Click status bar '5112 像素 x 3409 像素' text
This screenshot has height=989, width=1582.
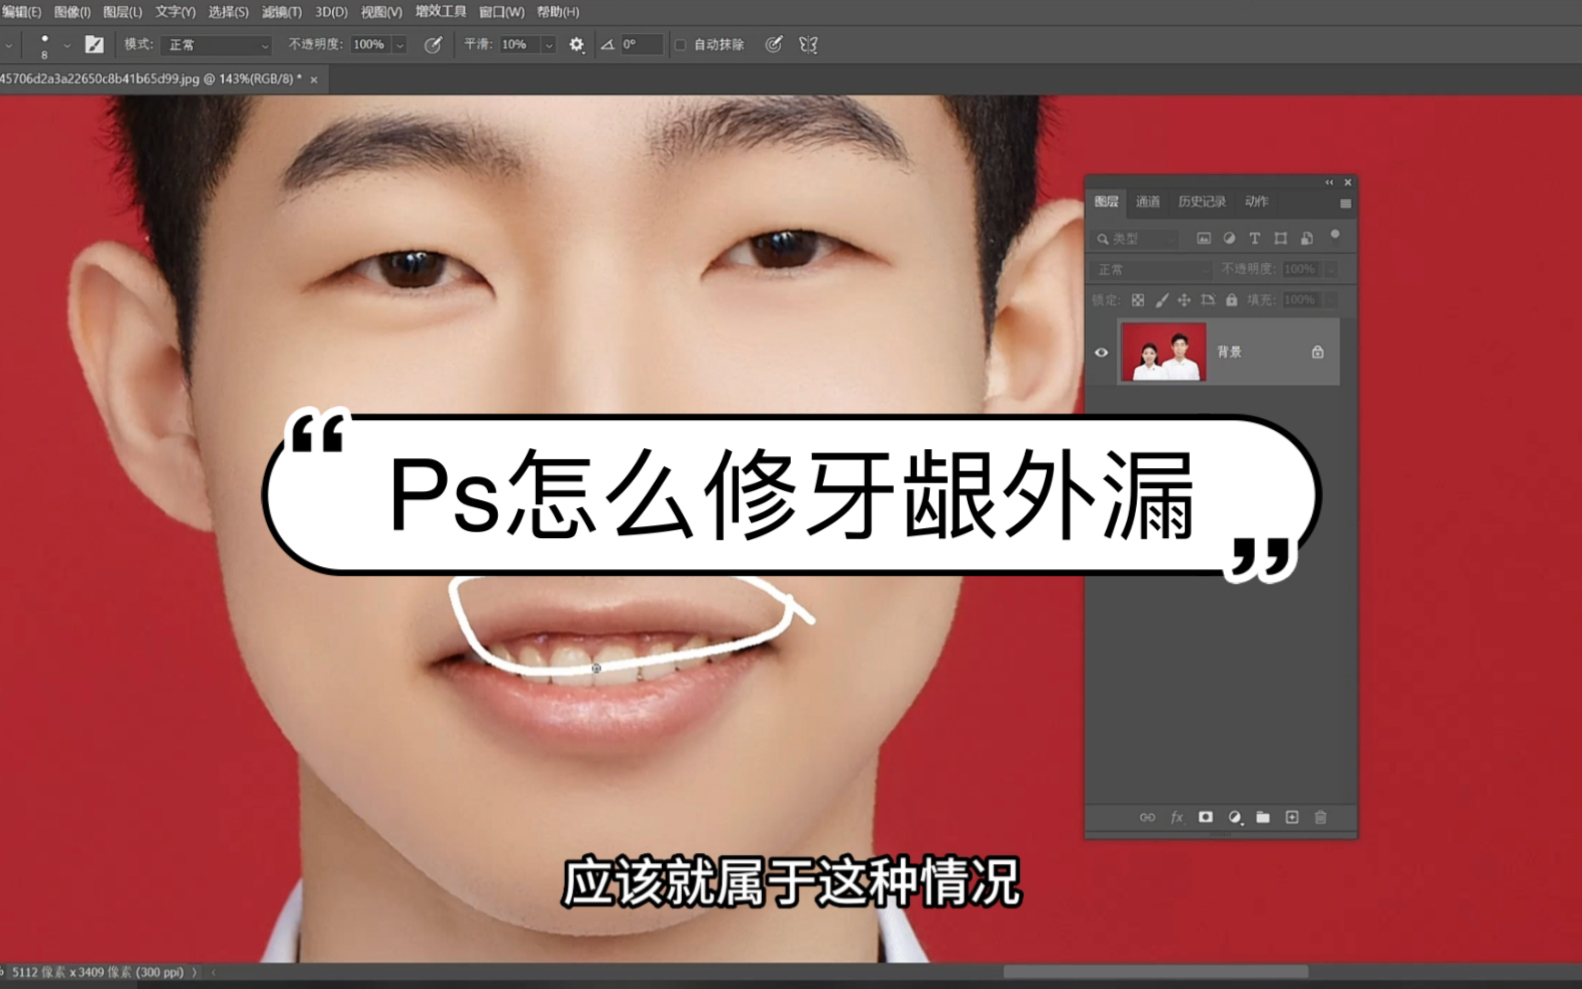coord(73,972)
